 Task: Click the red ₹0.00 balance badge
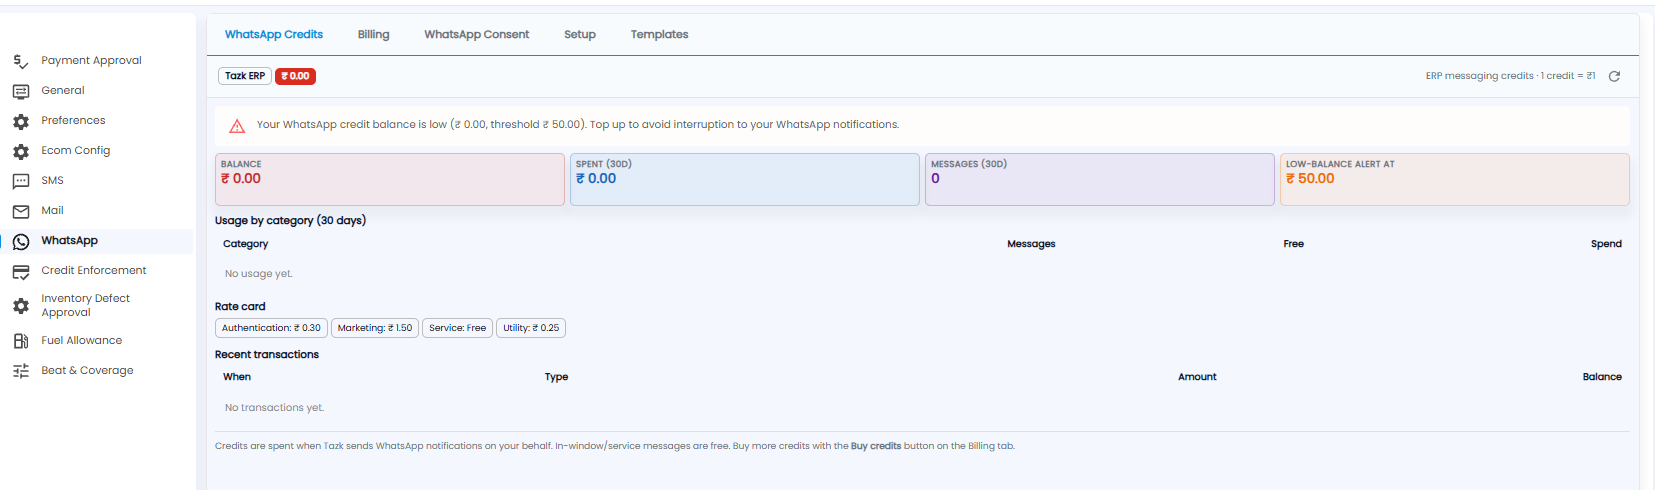295,76
